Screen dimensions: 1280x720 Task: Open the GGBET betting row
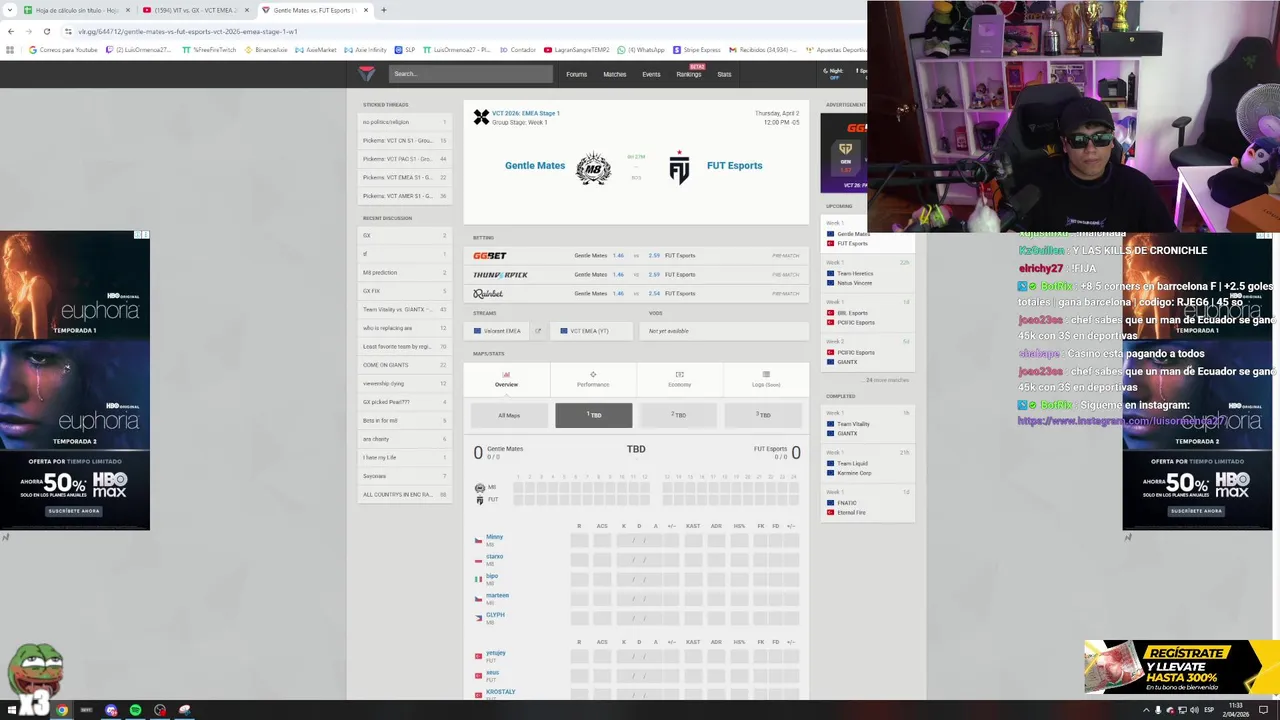click(636, 255)
